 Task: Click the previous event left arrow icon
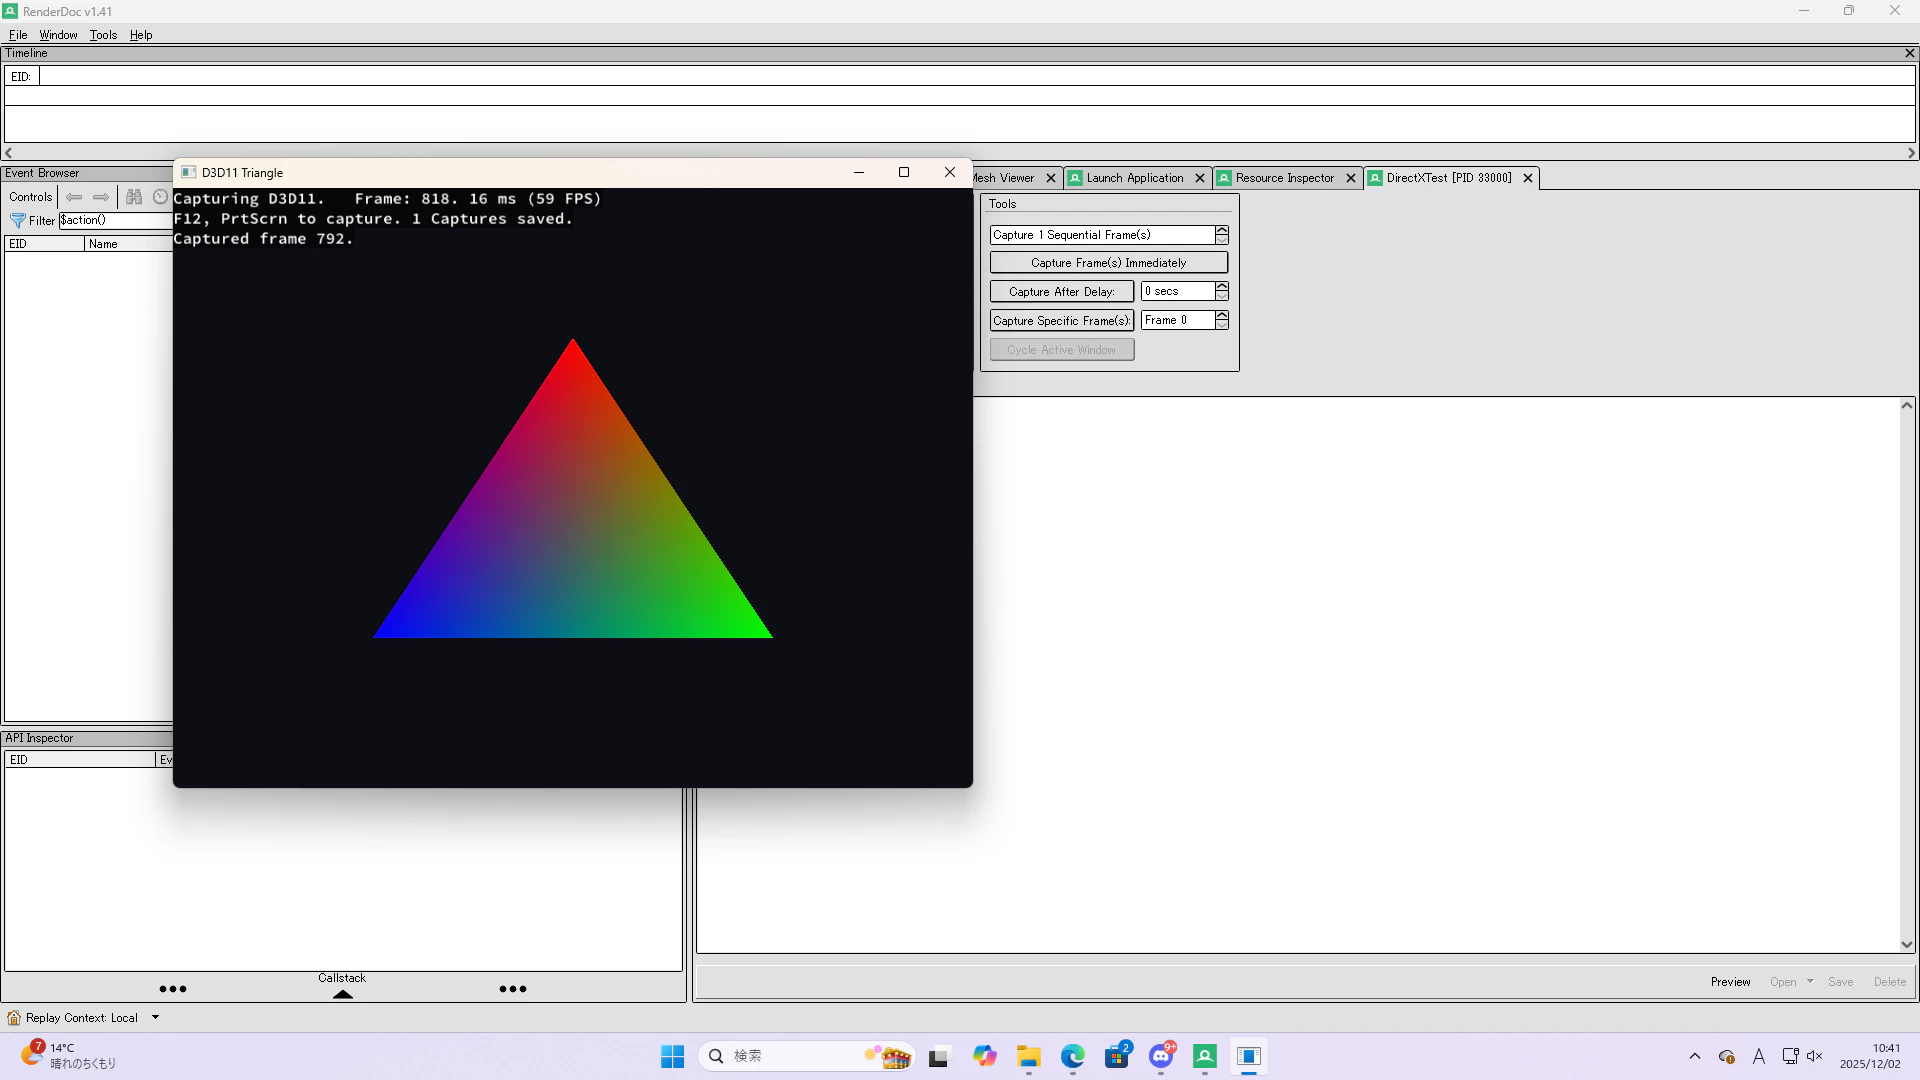click(x=74, y=197)
